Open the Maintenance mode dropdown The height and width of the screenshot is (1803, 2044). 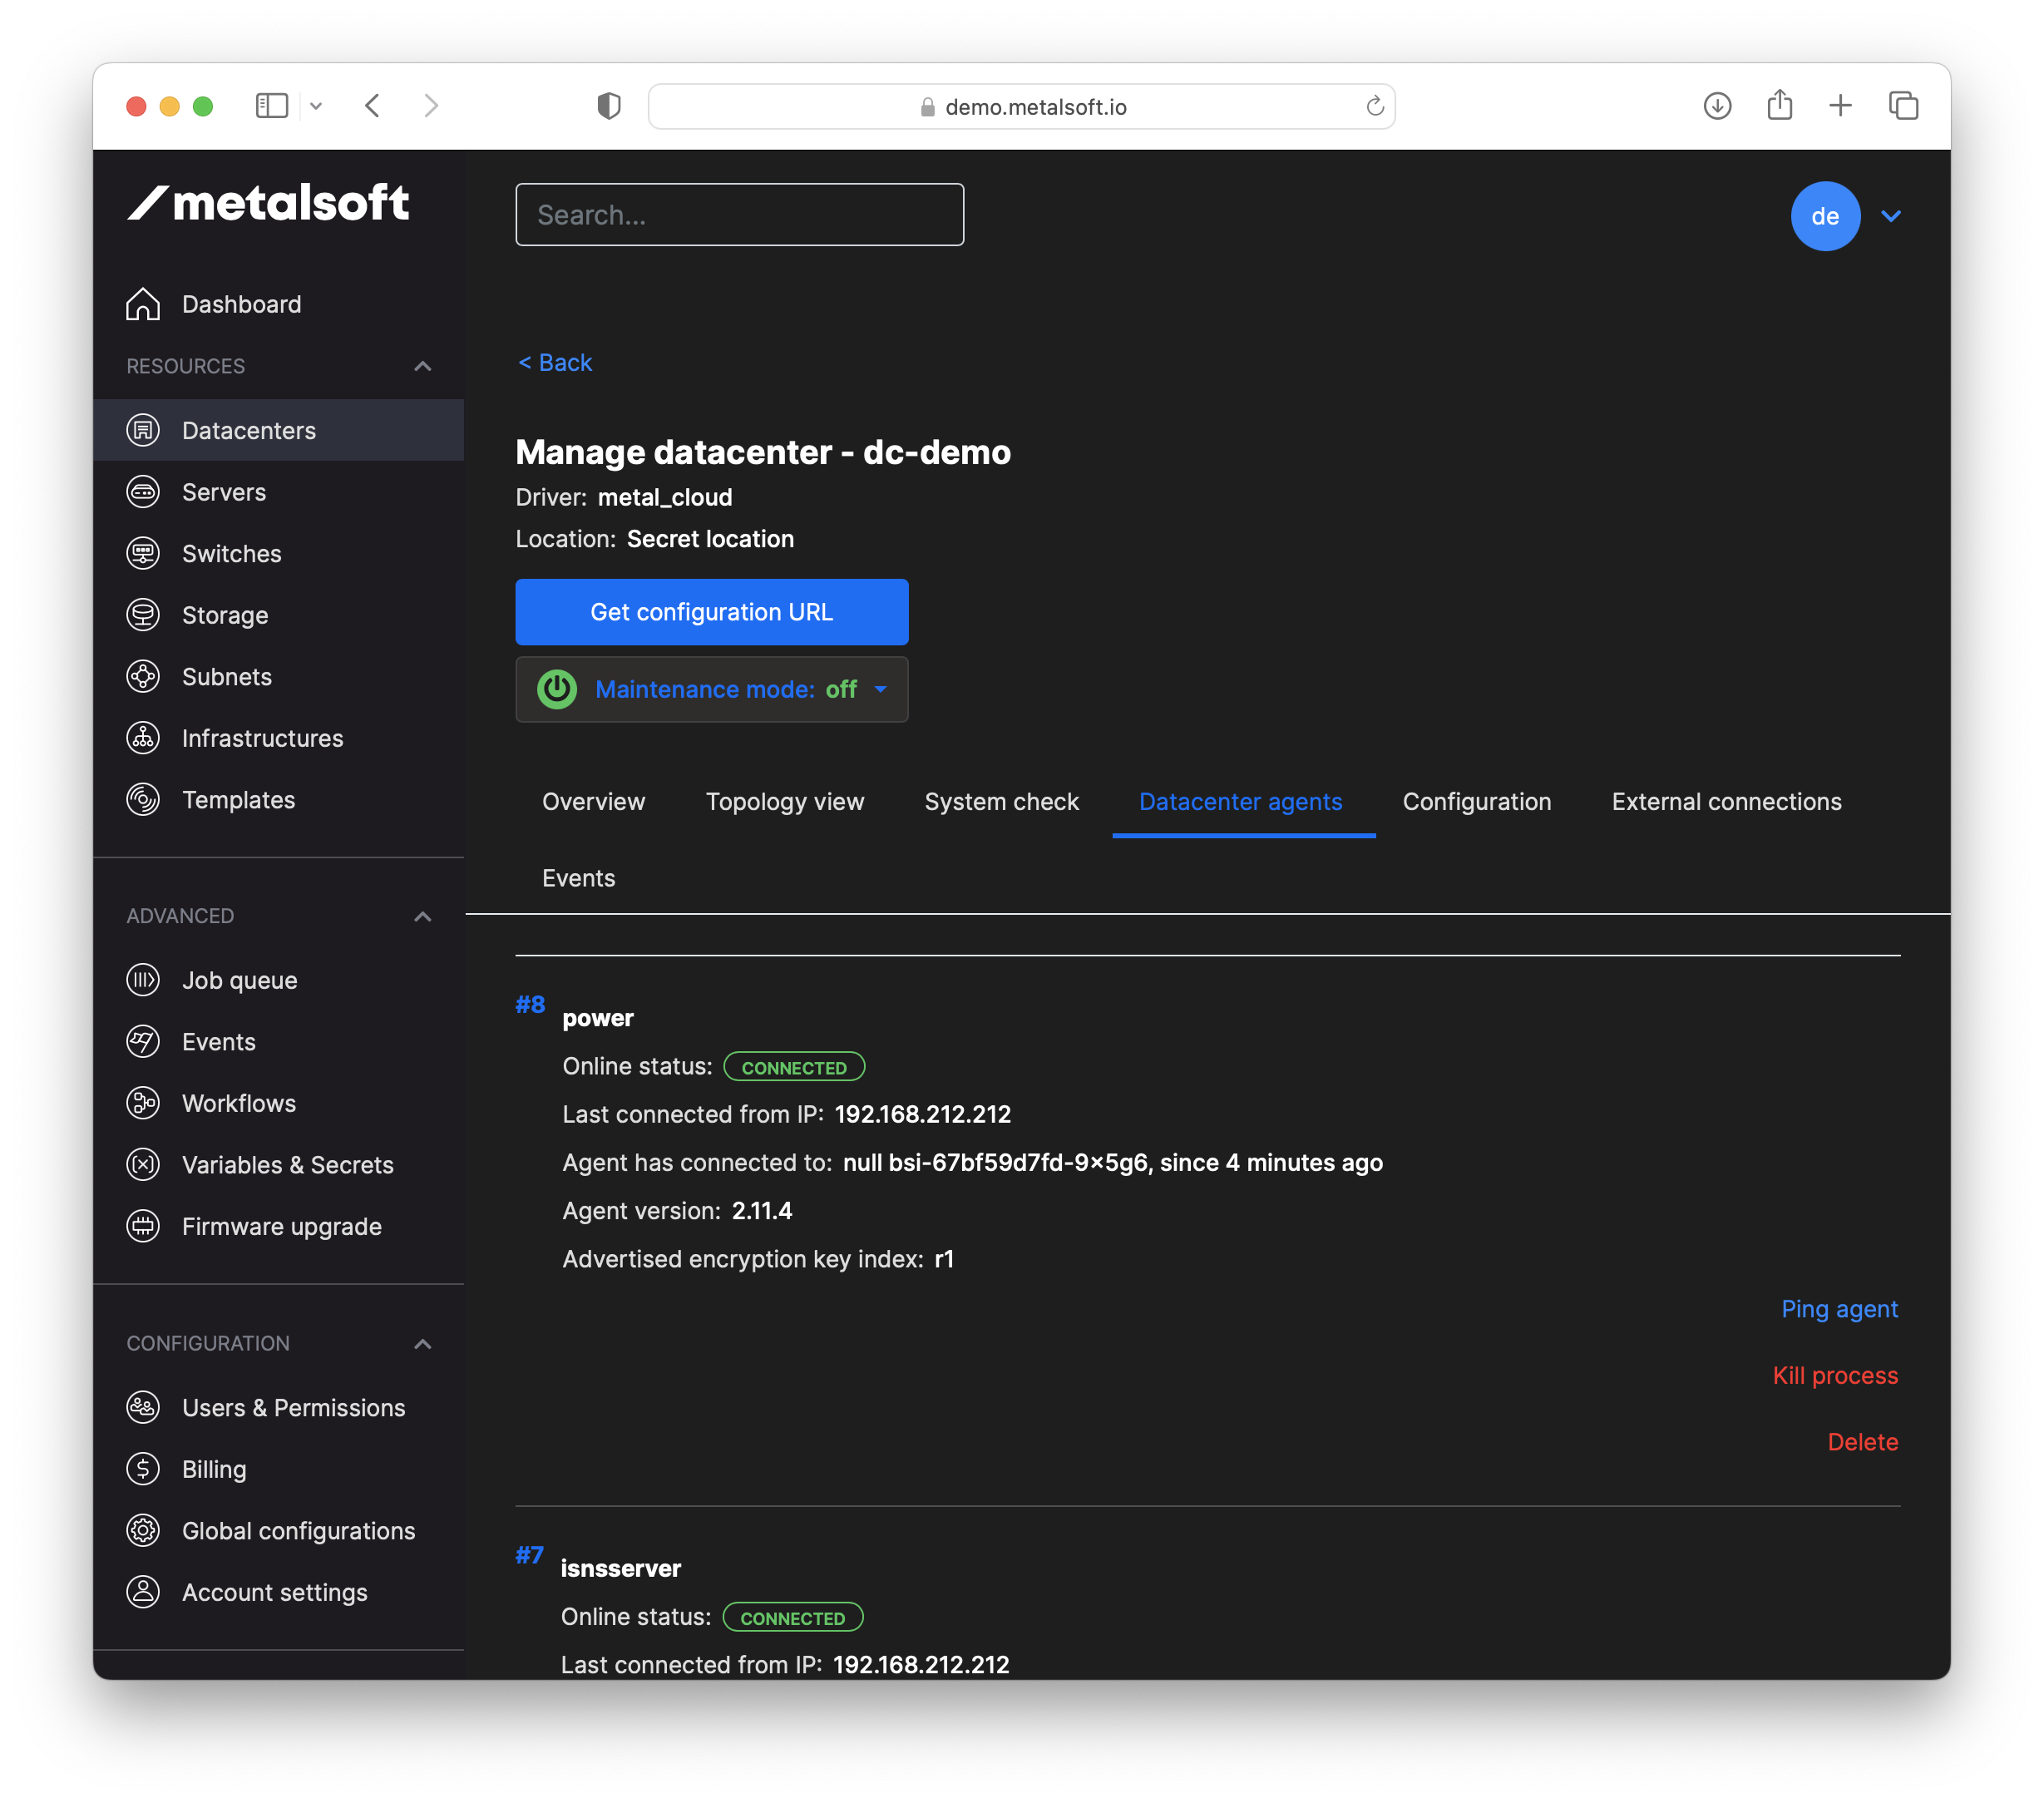pyautogui.click(x=711, y=689)
